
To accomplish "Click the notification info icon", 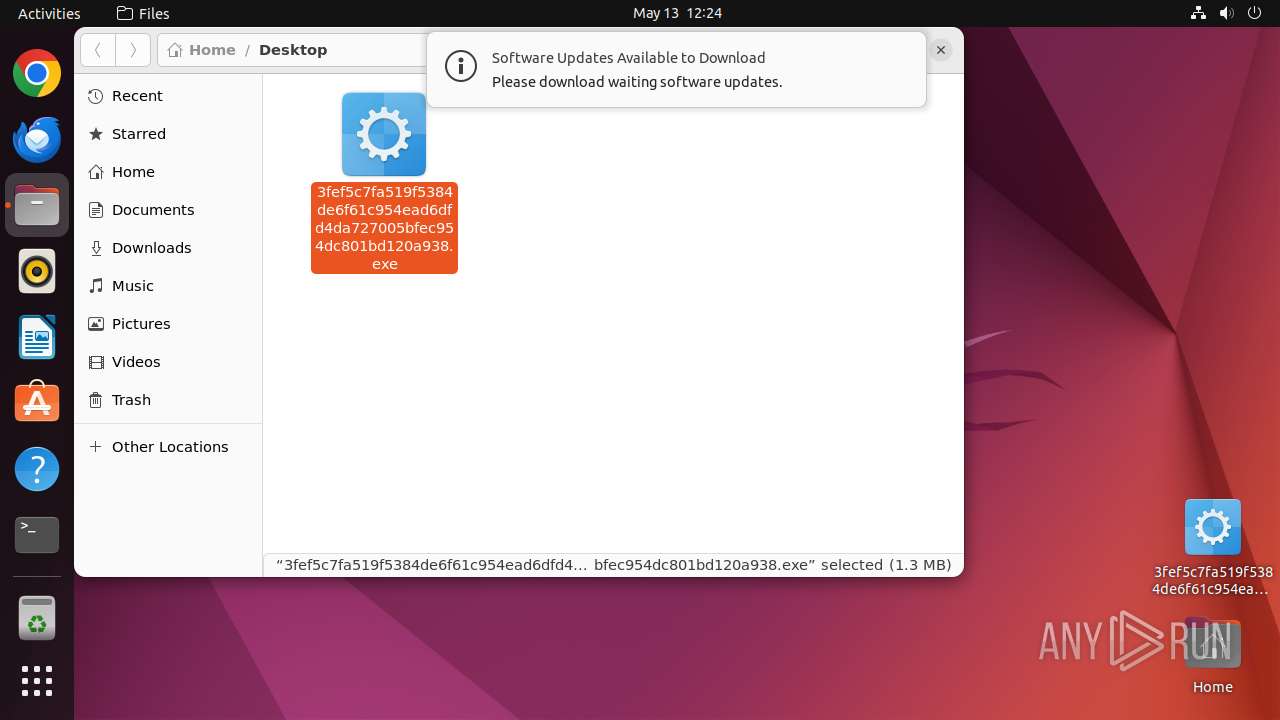I will pos(461,67).
